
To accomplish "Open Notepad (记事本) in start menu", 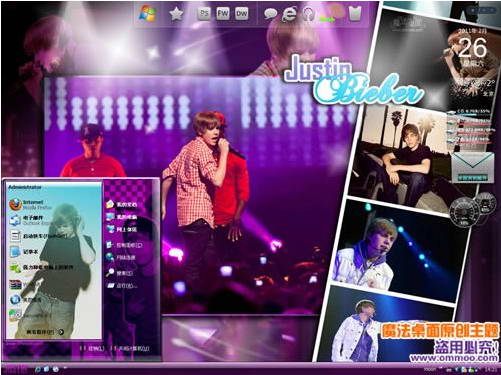I will click(24, 252).
